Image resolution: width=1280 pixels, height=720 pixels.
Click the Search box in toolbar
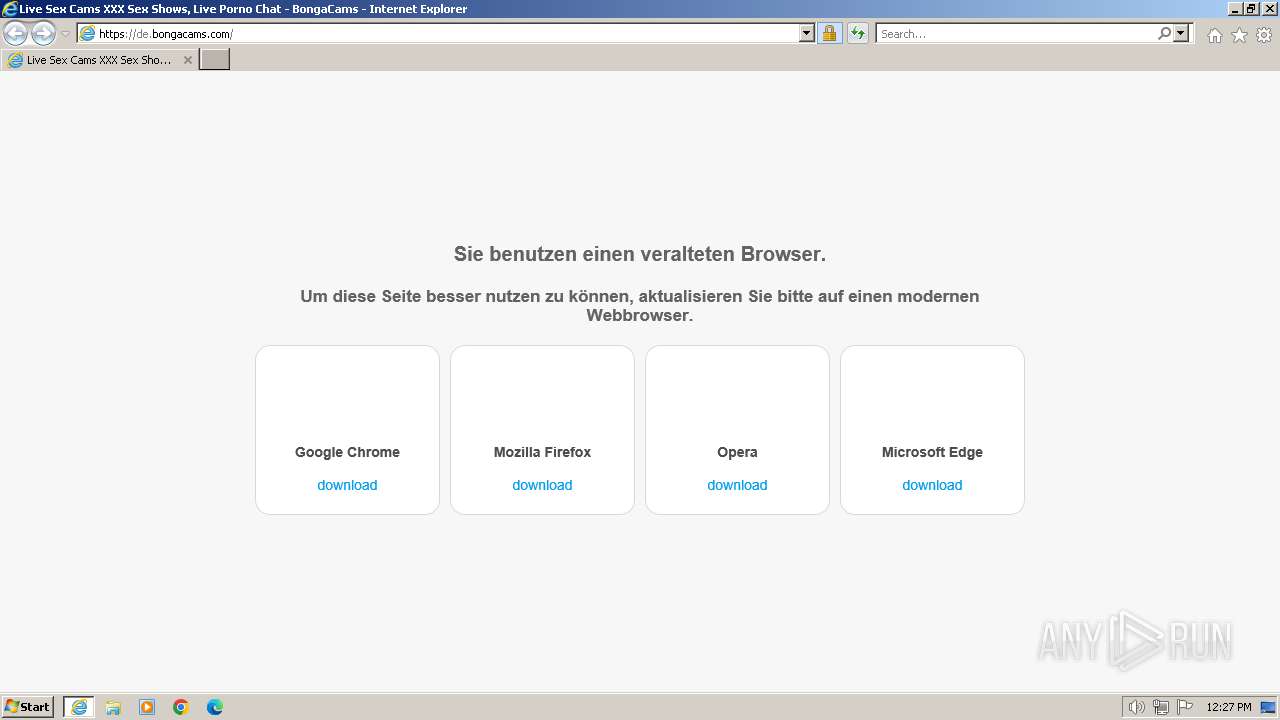[x=1015, y=34]
